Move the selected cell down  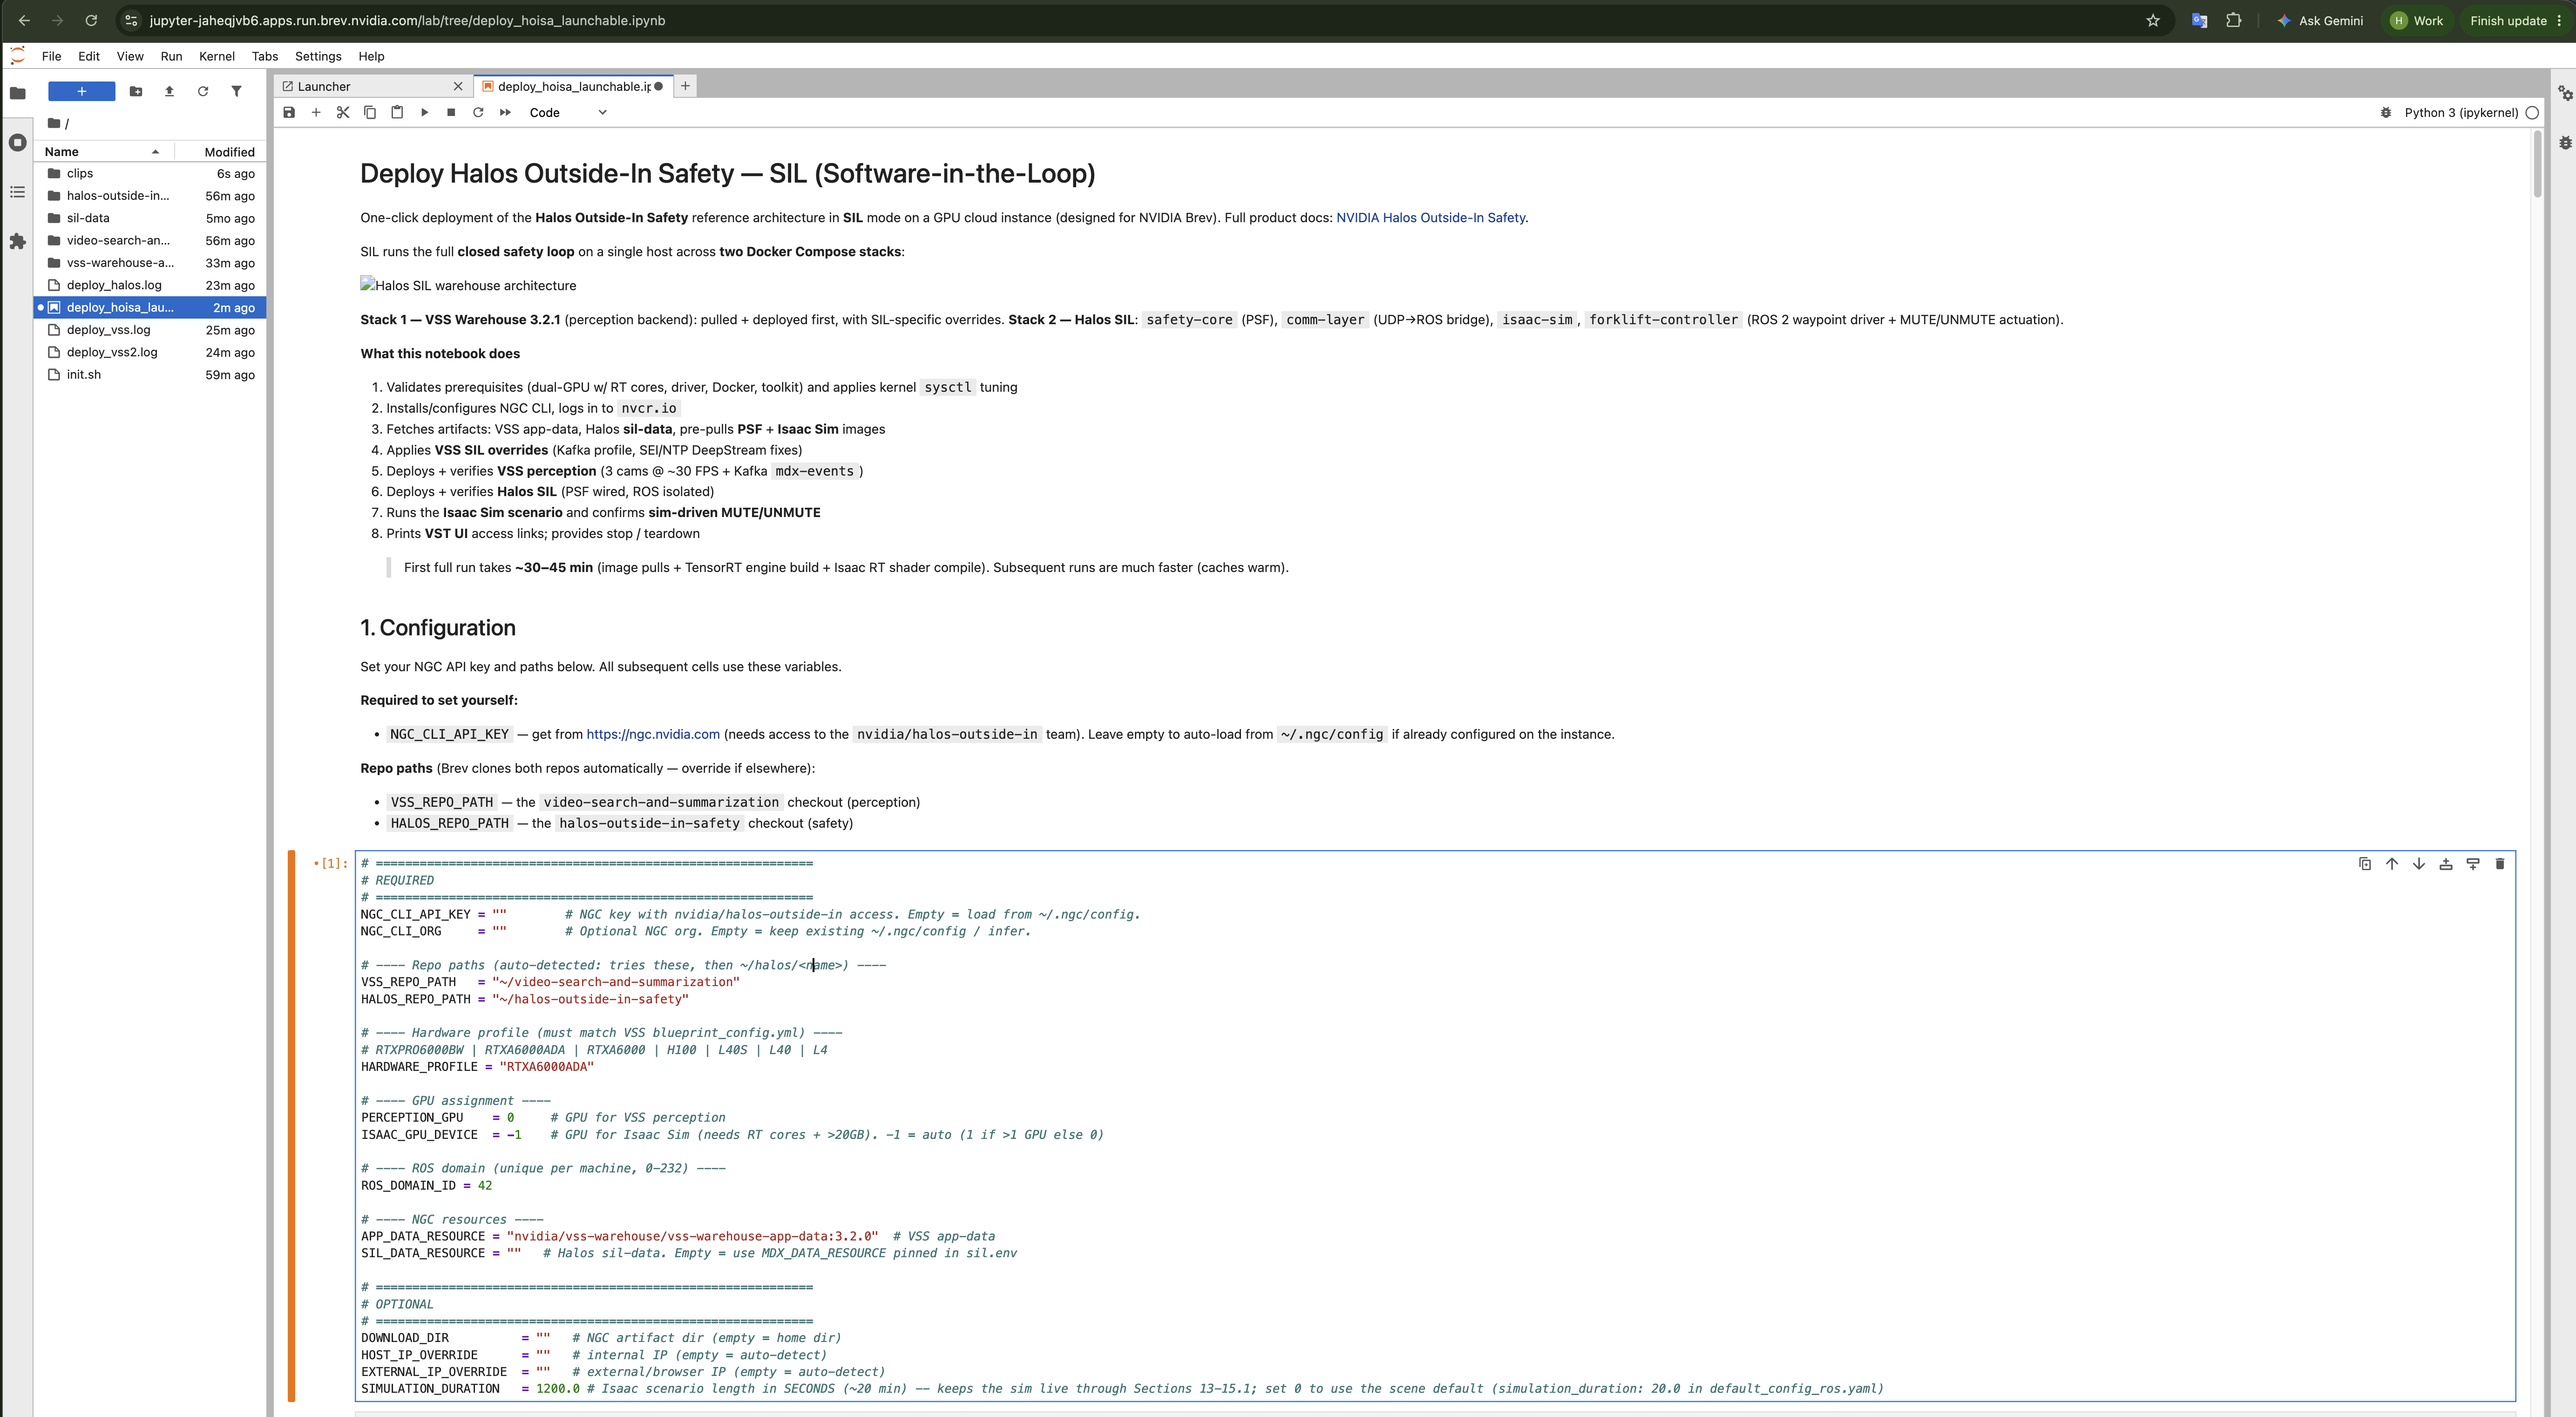pos(2419,864)
